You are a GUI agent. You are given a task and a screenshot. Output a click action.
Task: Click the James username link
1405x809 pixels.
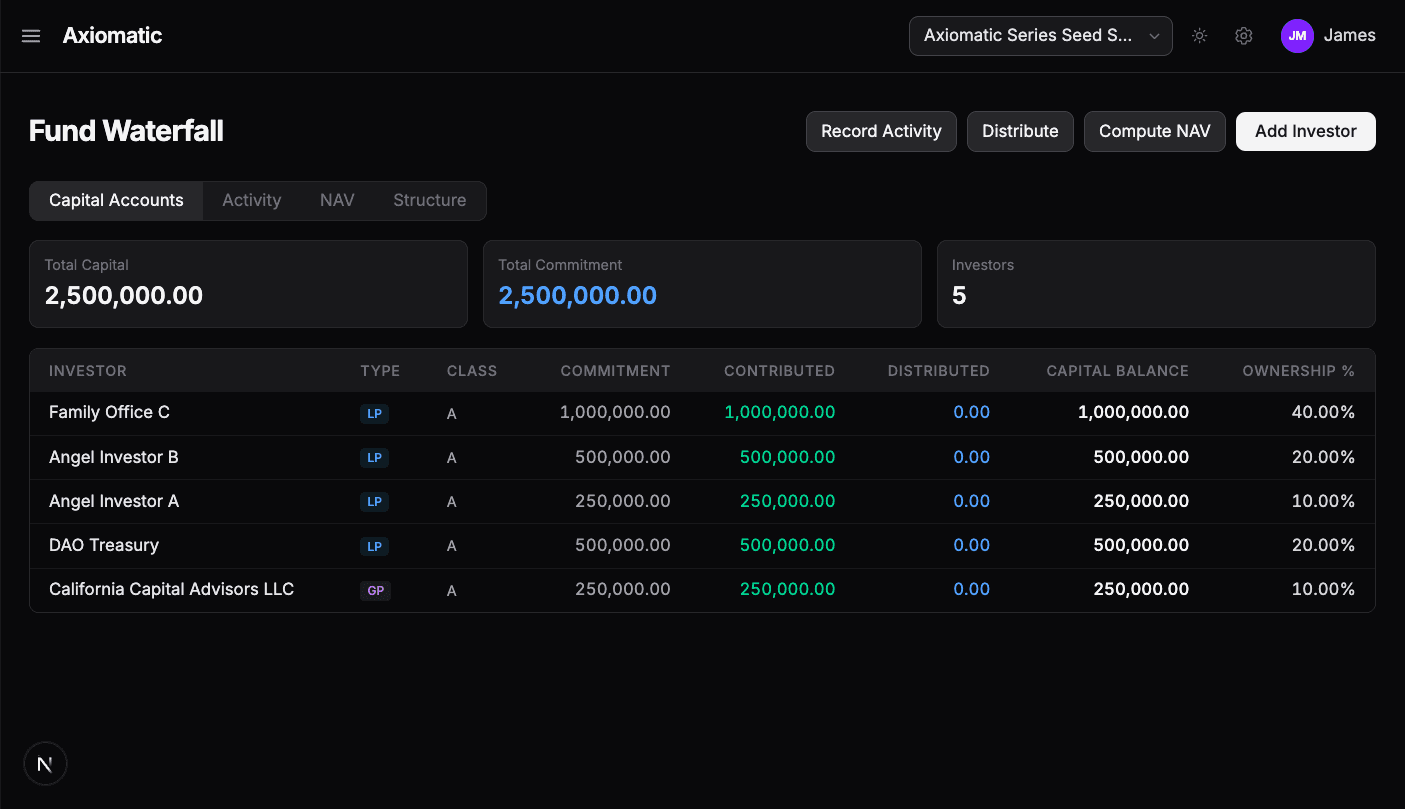click(1349, 35)
